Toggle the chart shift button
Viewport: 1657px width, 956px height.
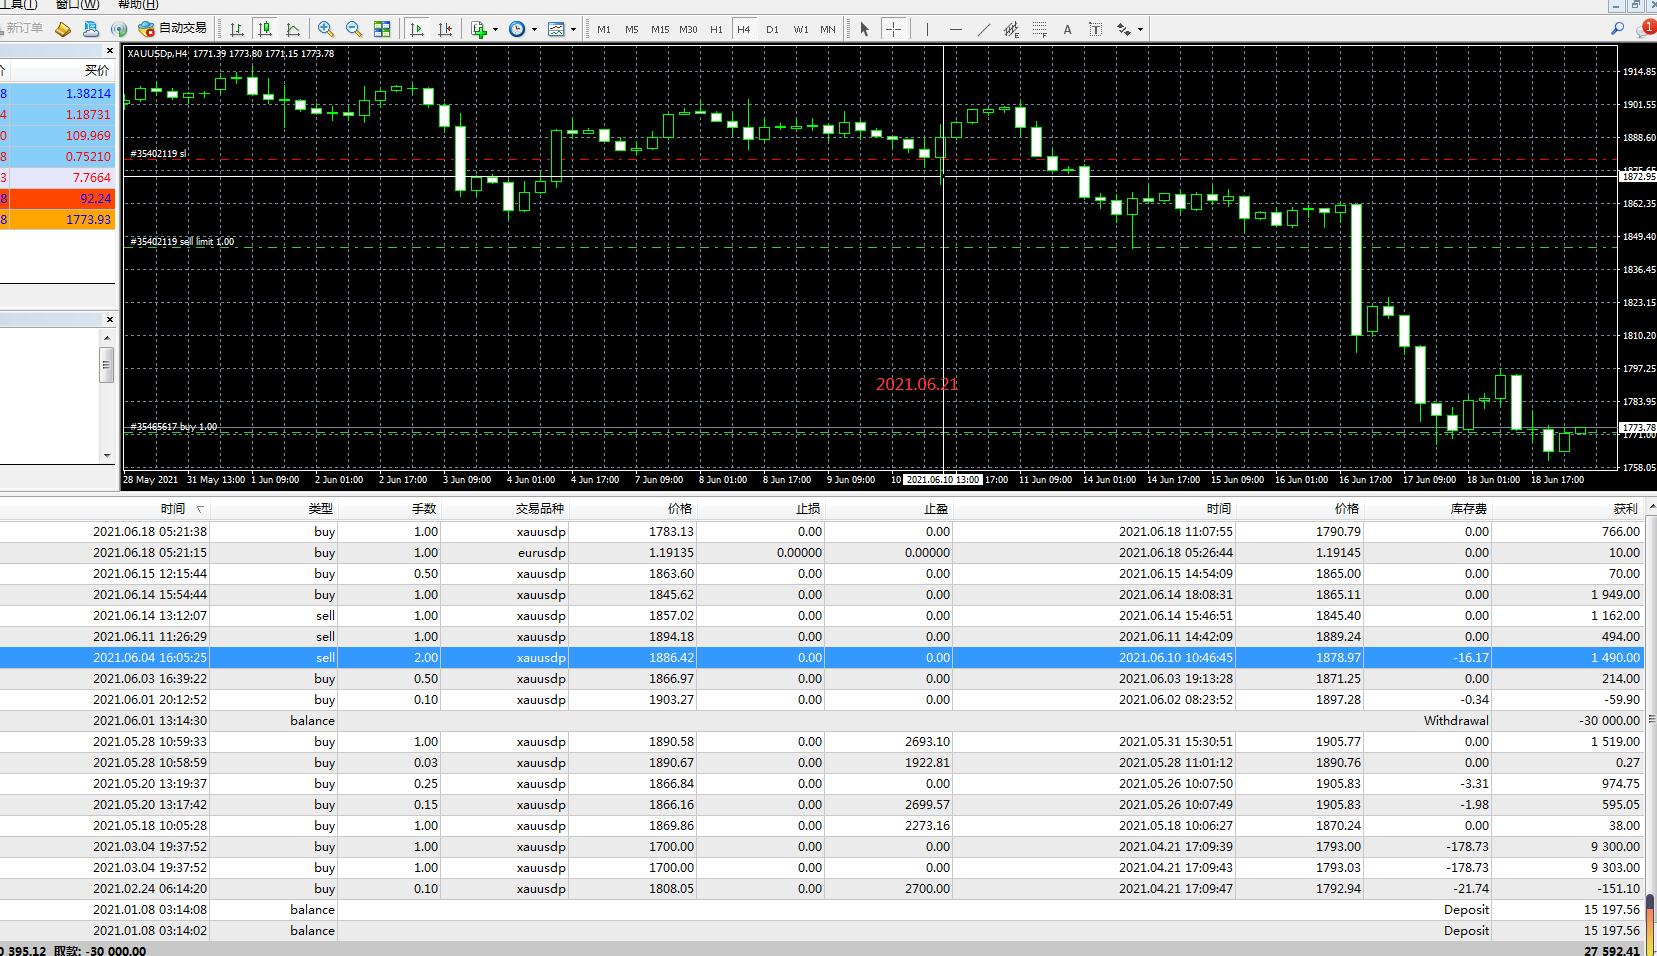click(x=445, y=29)
